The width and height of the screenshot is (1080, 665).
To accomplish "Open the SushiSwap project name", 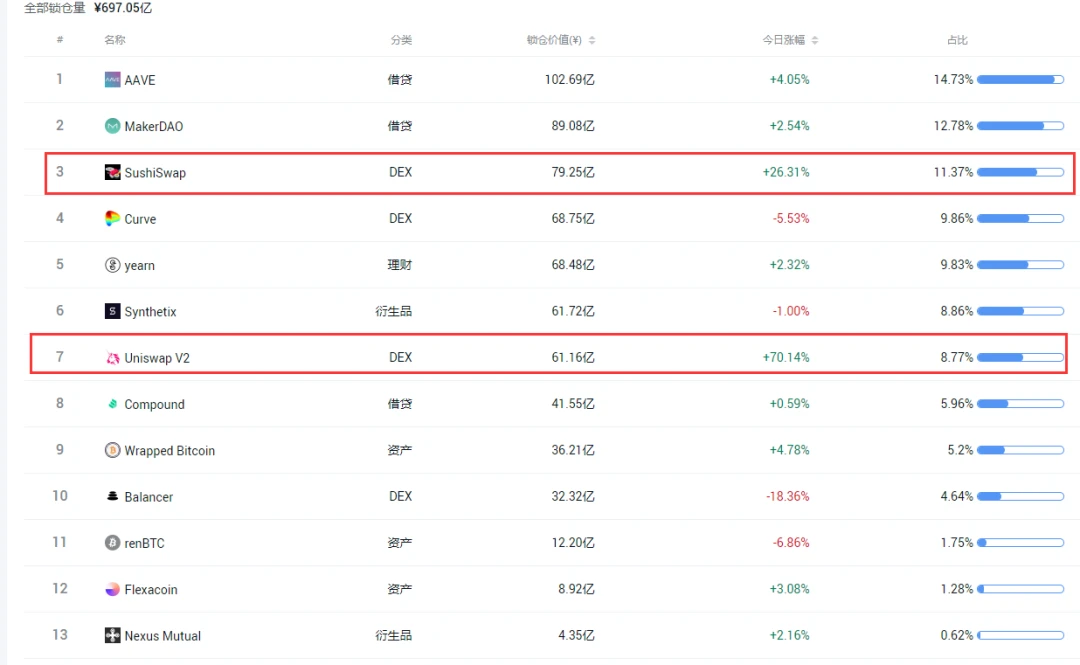I will (x=155, y=172).
